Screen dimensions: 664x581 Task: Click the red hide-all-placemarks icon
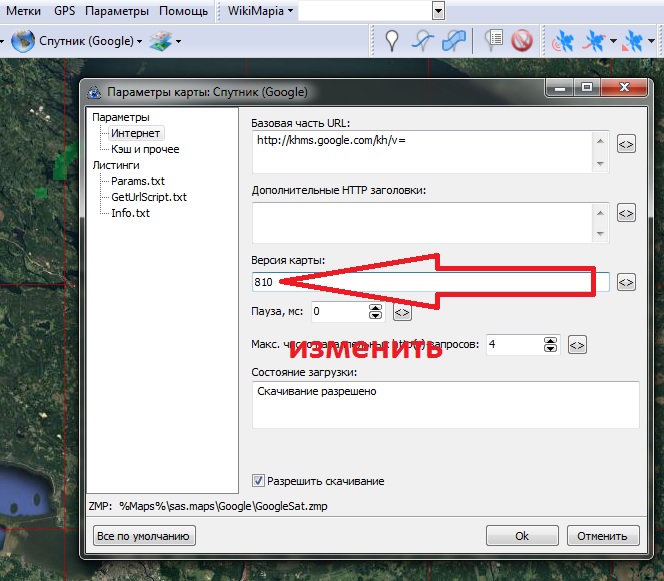point(521,41)
